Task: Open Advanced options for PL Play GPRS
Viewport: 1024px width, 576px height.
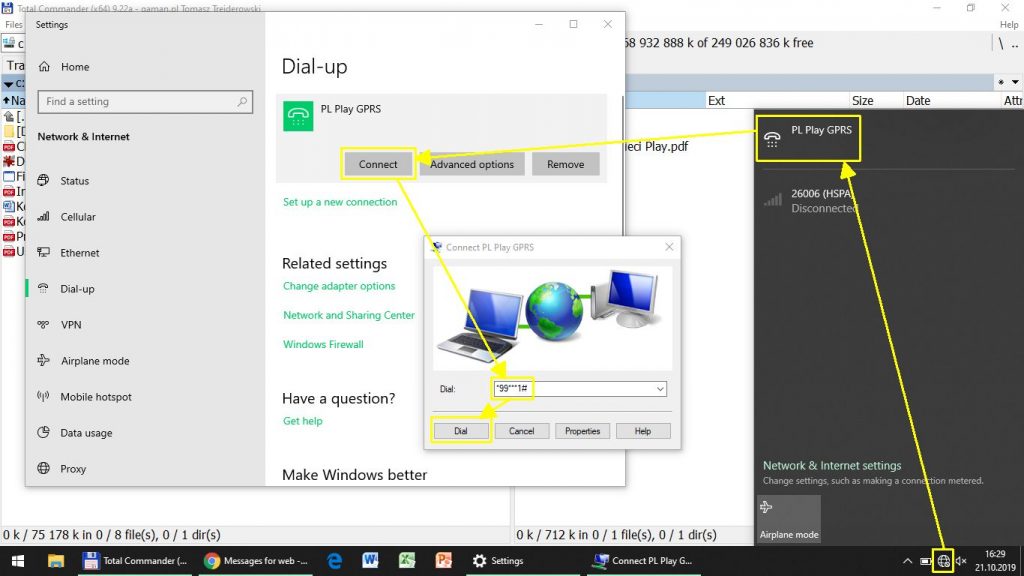Action: pos(472,164)
